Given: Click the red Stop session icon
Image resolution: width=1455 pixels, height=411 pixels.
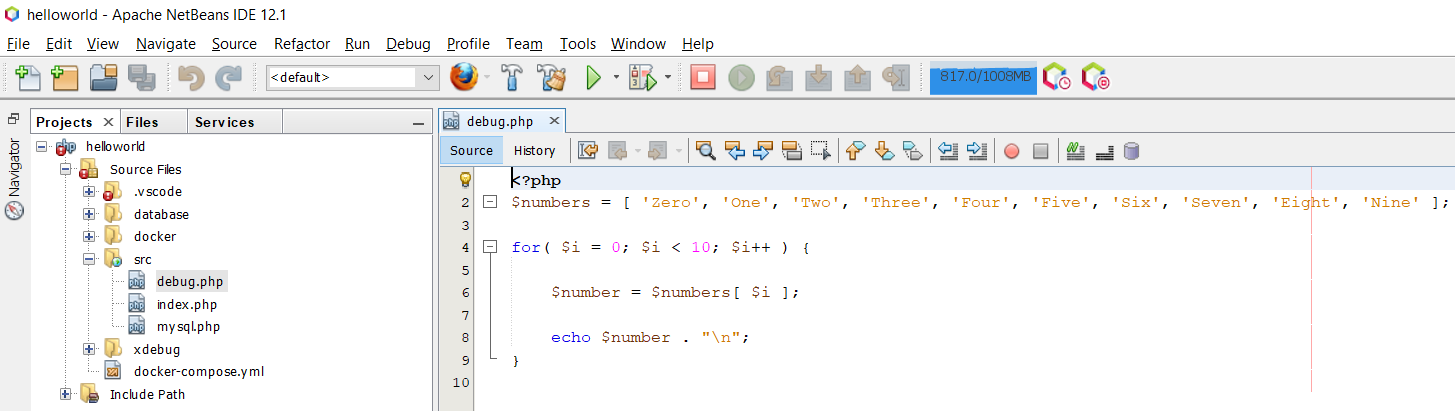Looking at the screenshot, I should 703,77.
